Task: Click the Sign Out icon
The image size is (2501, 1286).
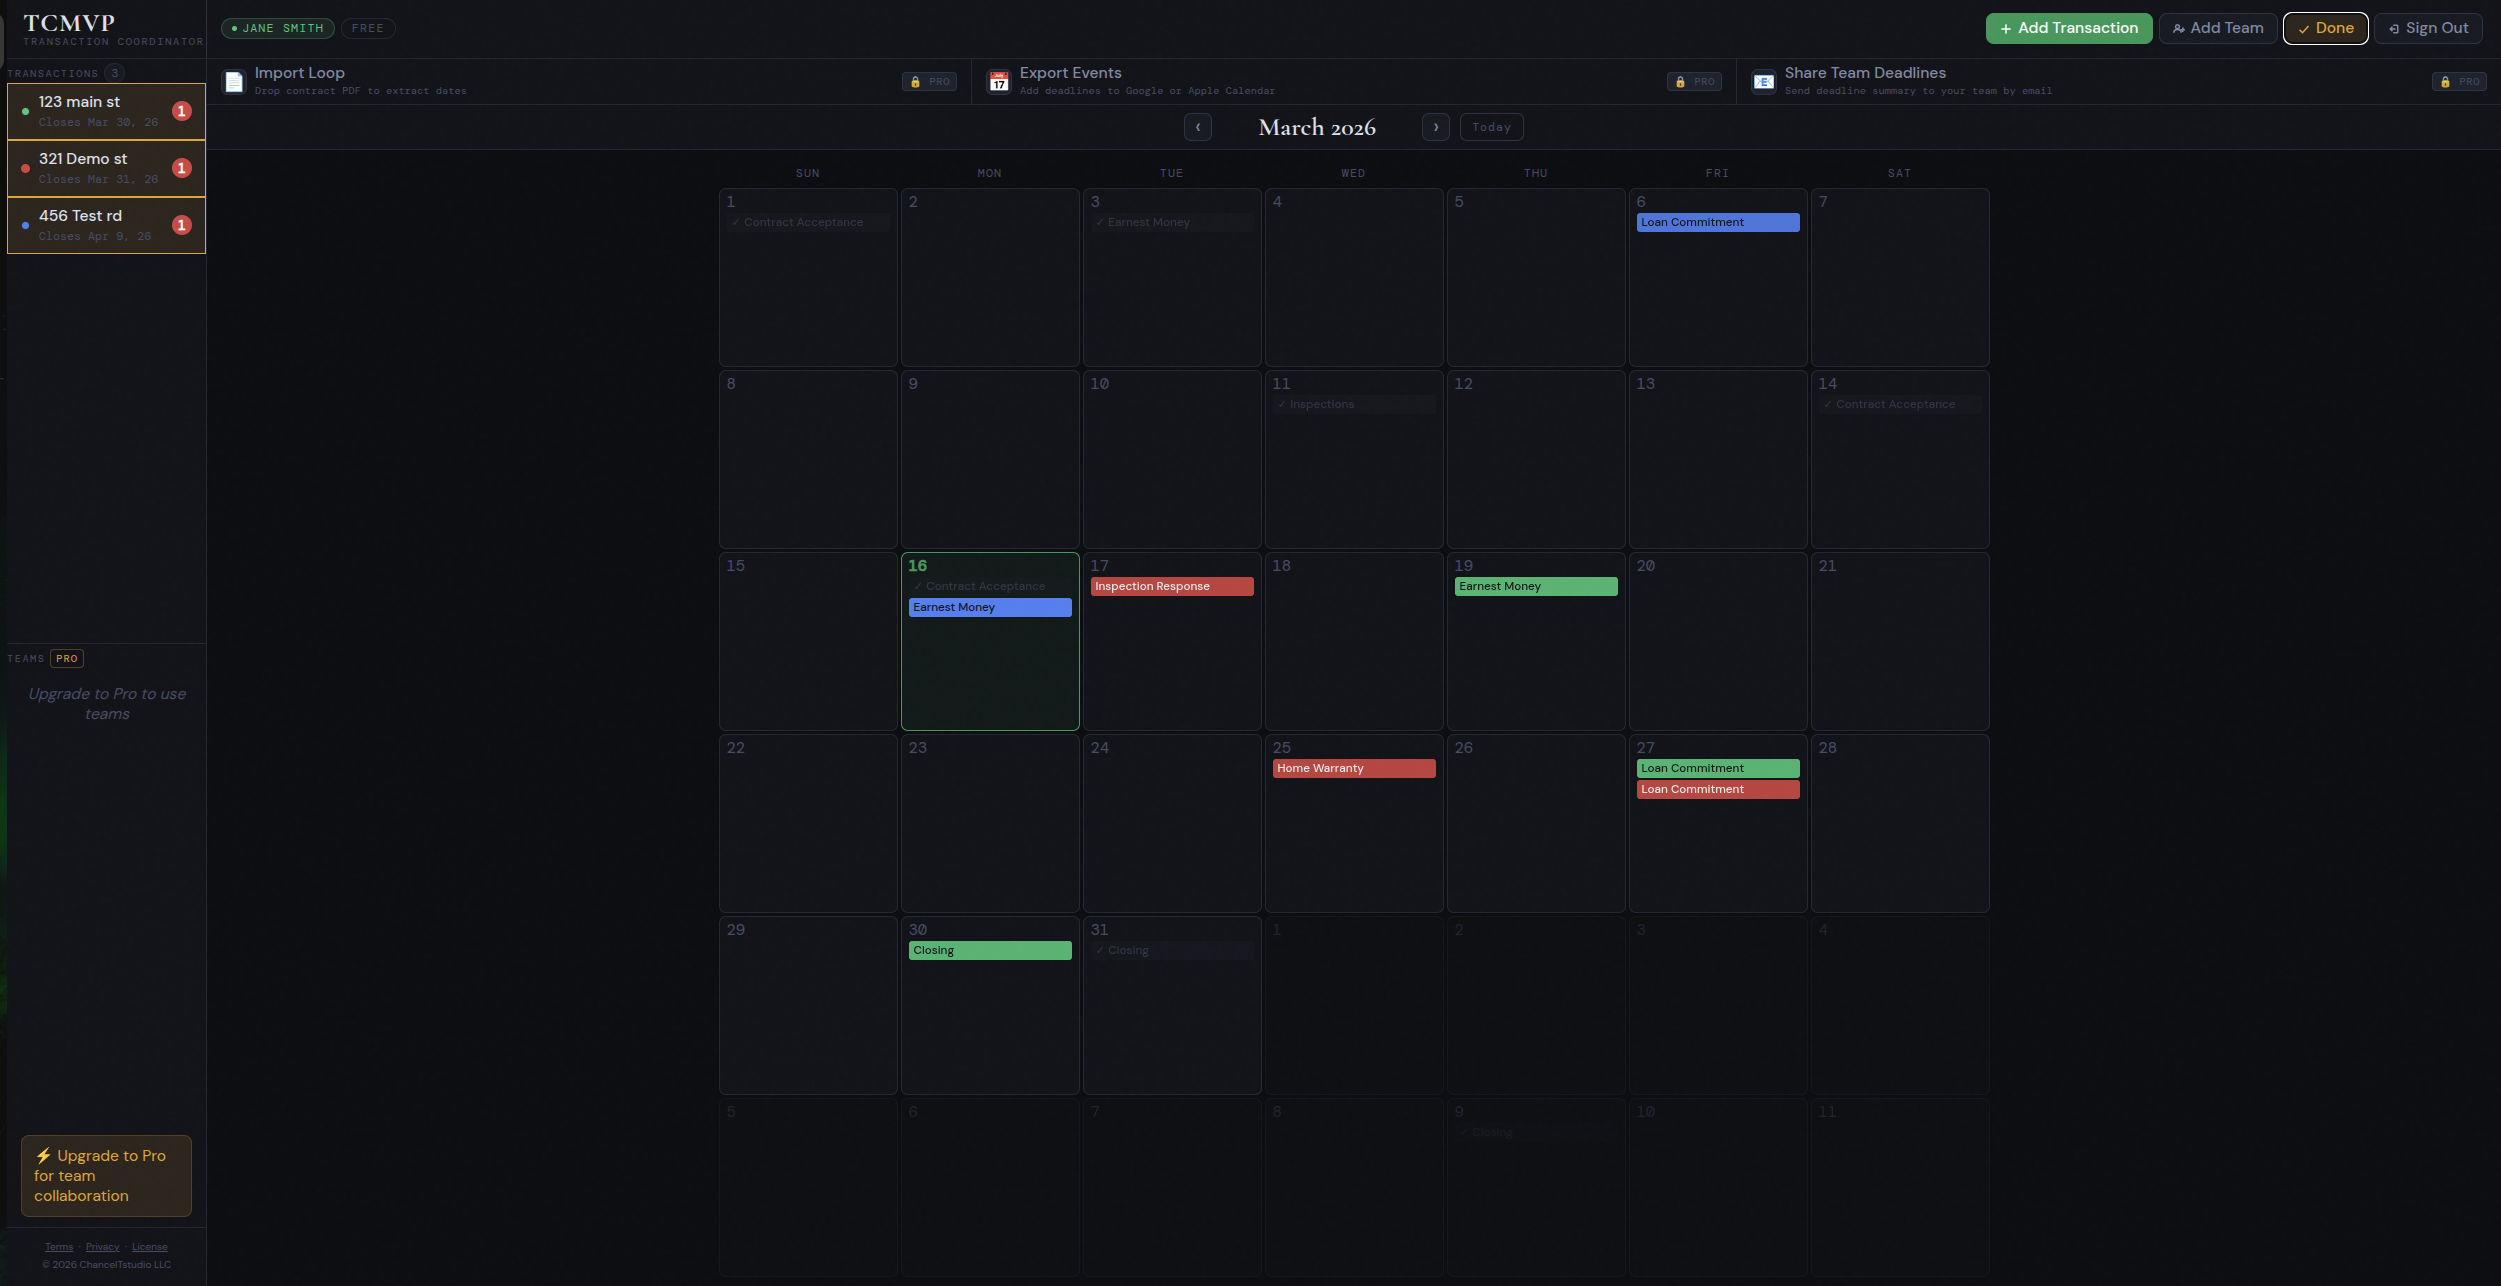Action: [2391, 28]
